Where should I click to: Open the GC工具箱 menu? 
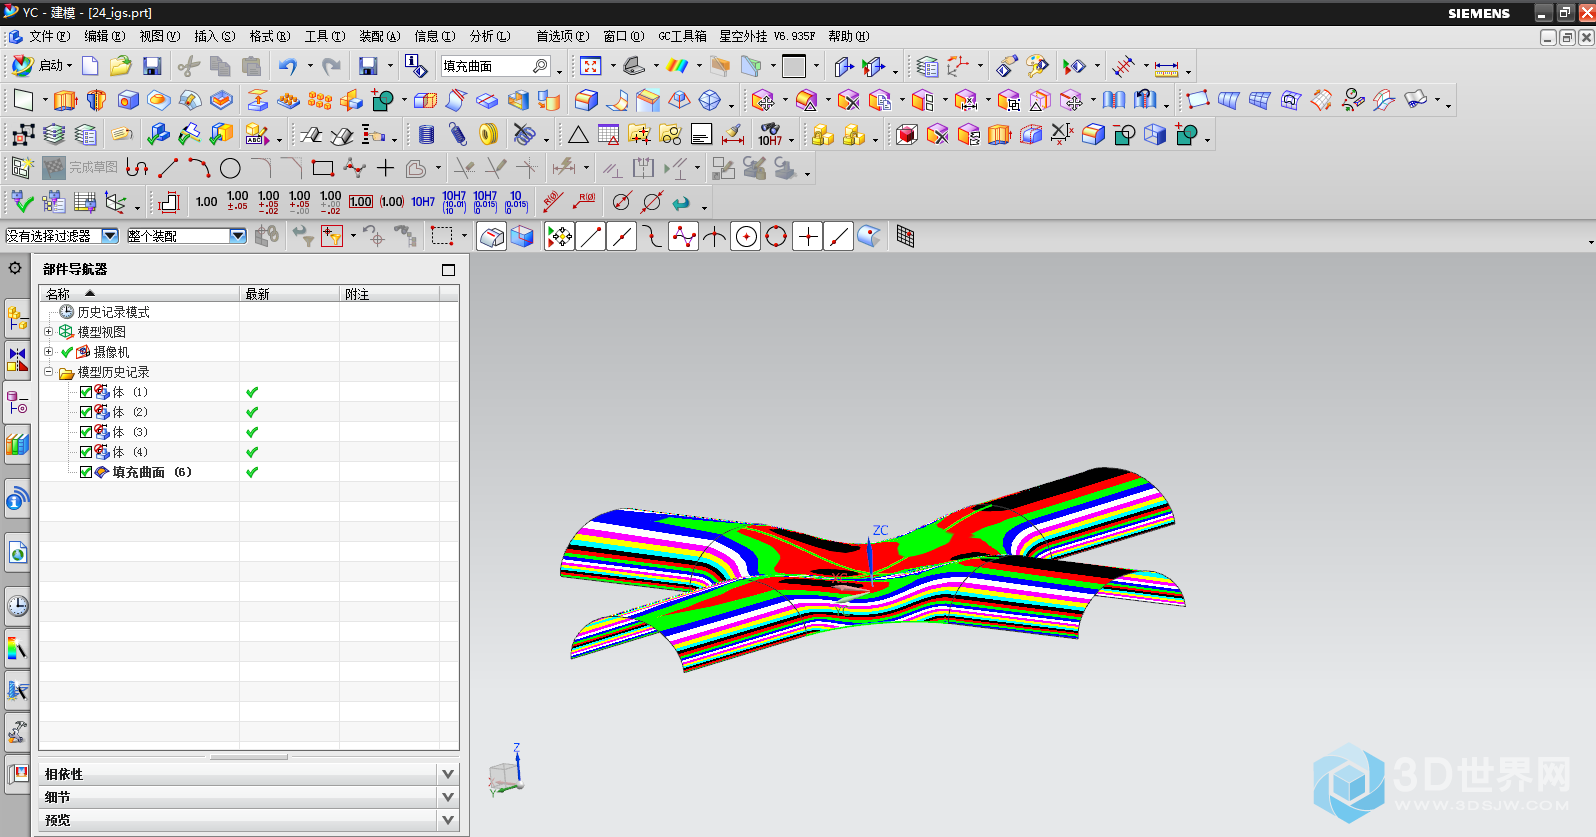pyautogui.click(x=682, y=37)
